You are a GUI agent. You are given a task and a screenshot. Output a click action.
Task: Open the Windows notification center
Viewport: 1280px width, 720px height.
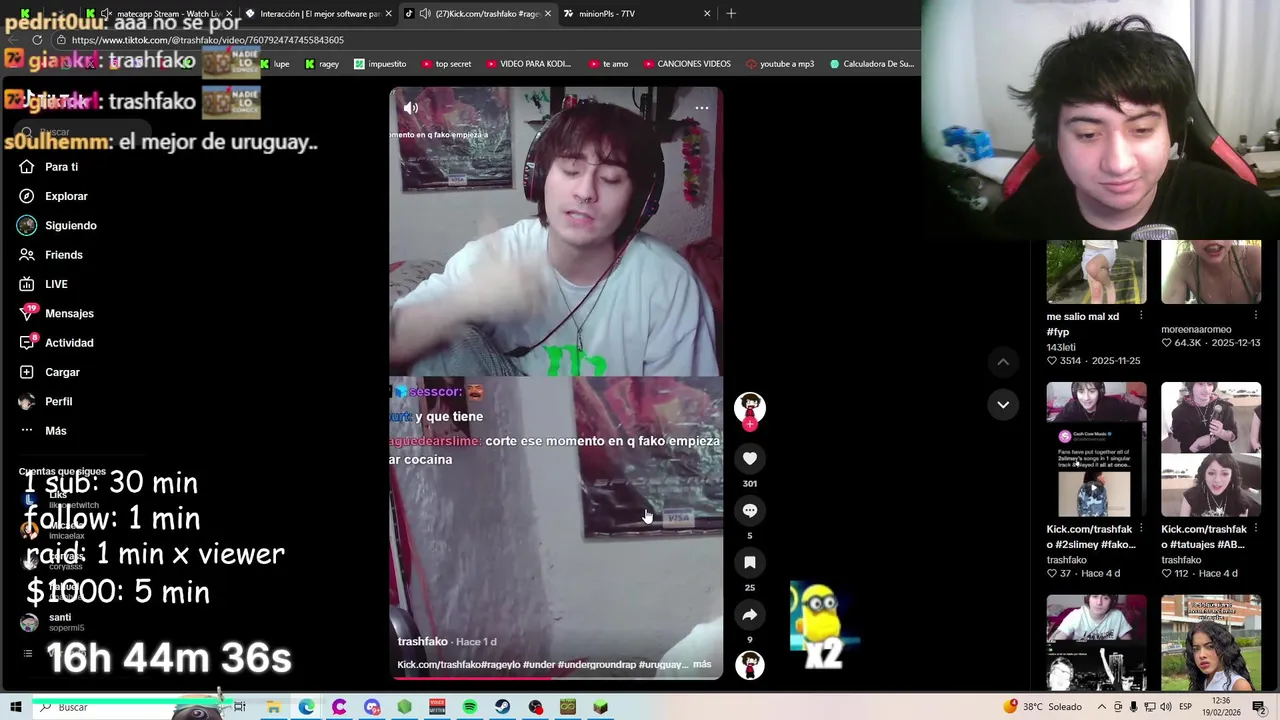[x=1259, y=707]
